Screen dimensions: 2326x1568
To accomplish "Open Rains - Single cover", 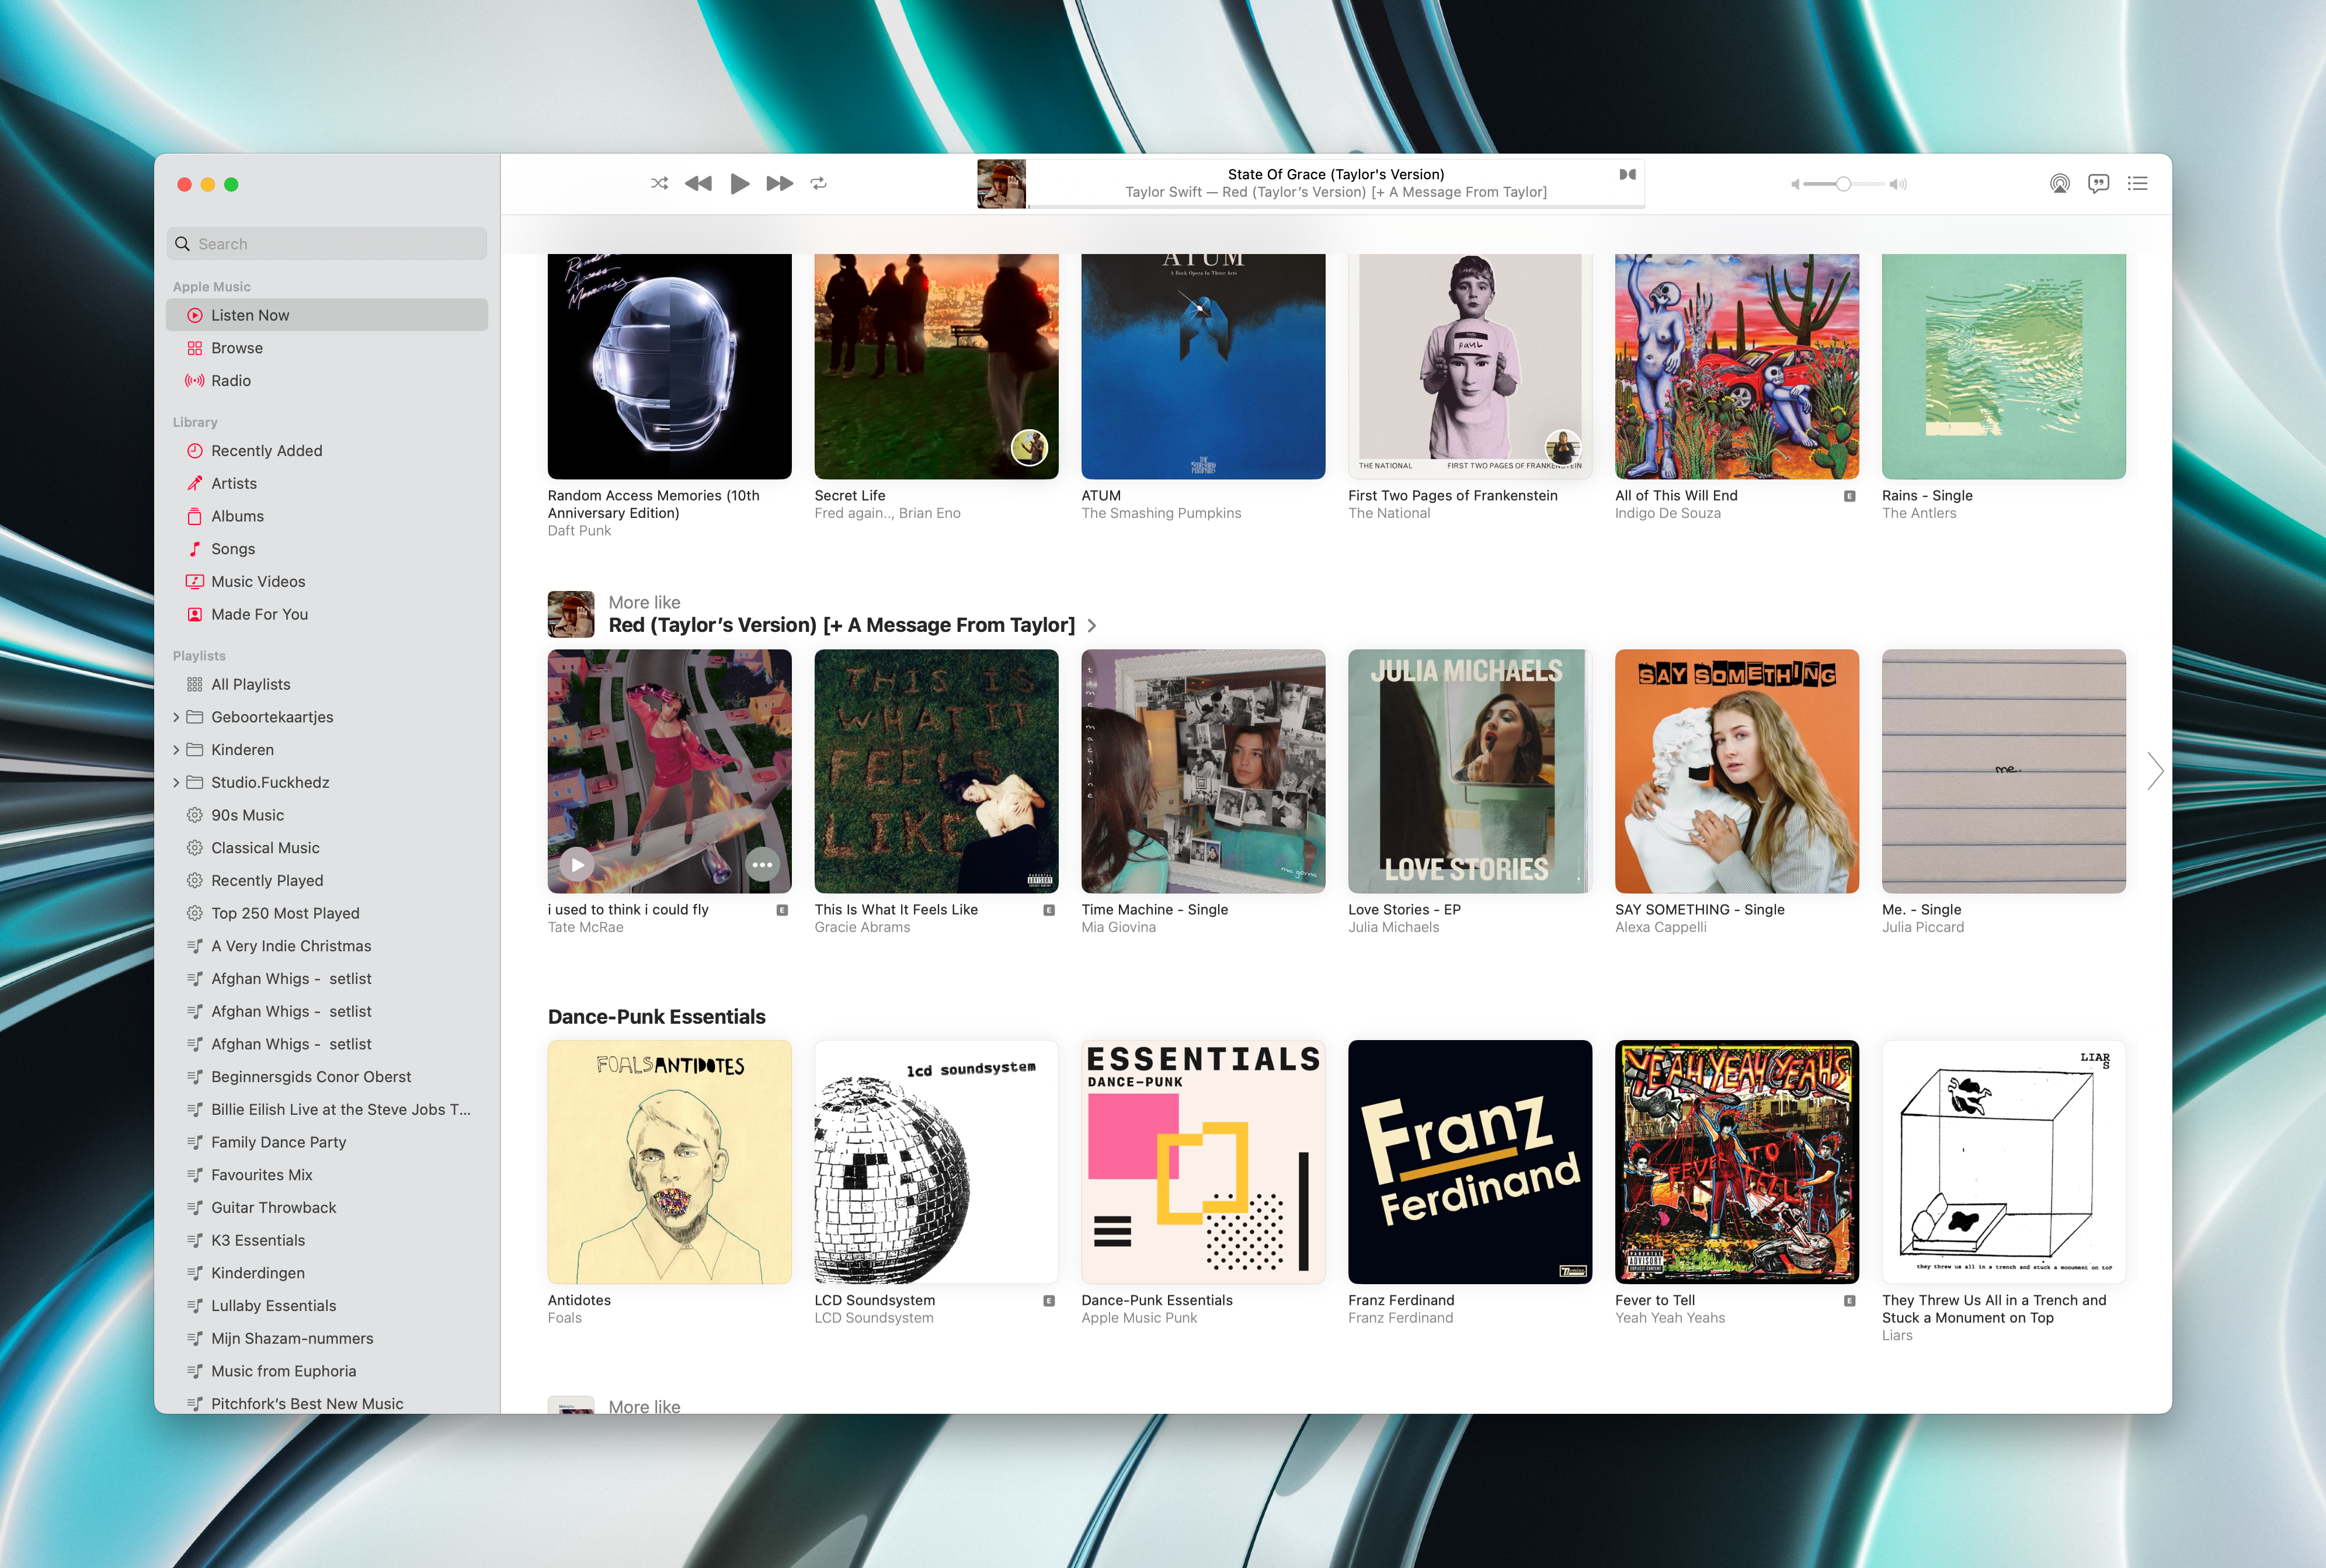I will tap(2004, 366).
